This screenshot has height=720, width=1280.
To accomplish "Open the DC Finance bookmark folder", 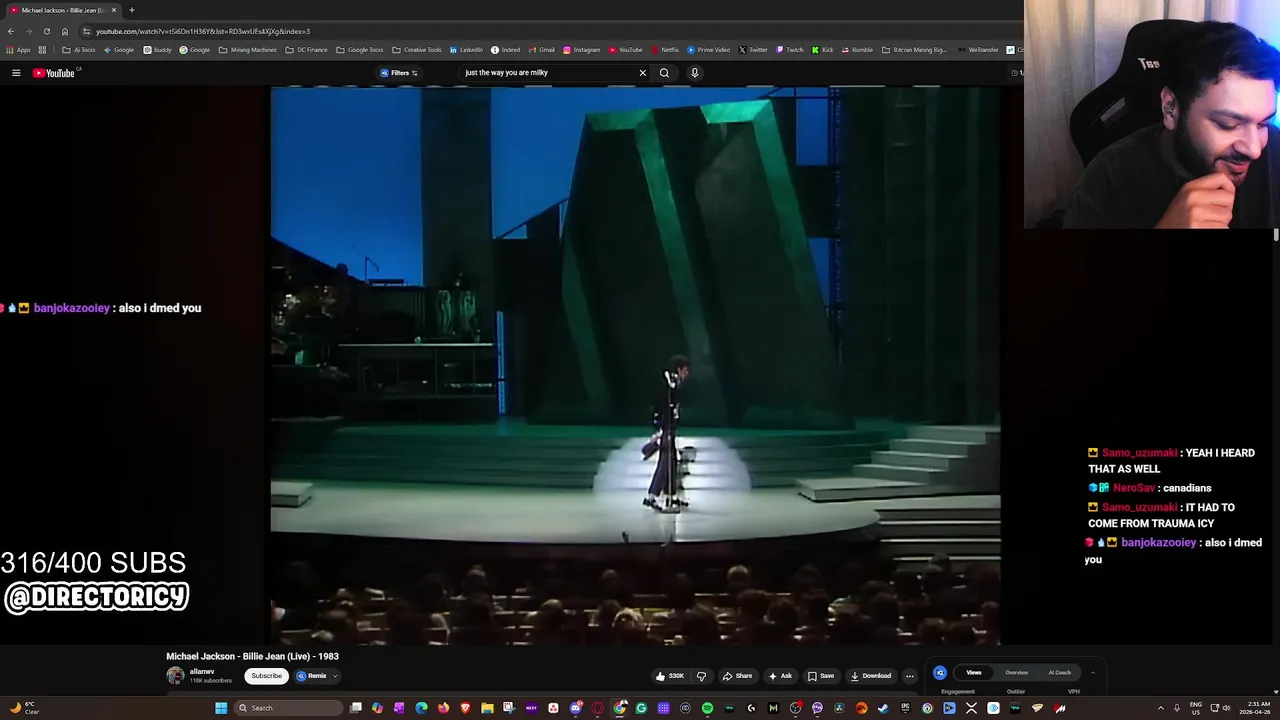I will (306, 50).
